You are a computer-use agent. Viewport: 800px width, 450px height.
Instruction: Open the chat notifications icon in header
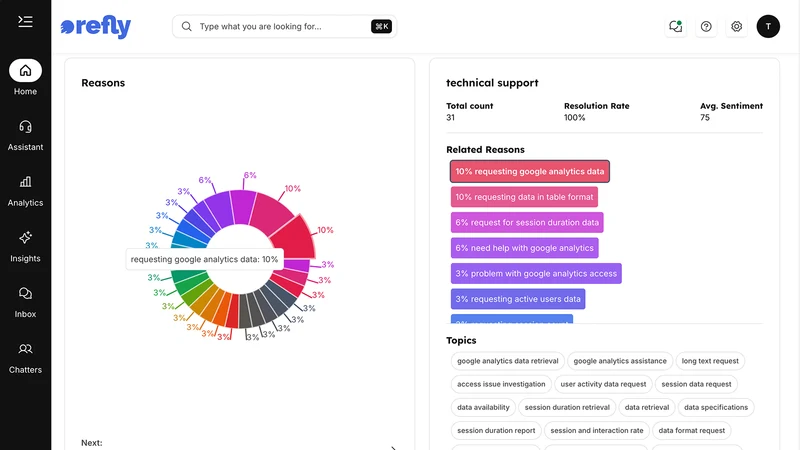(676, 27)
